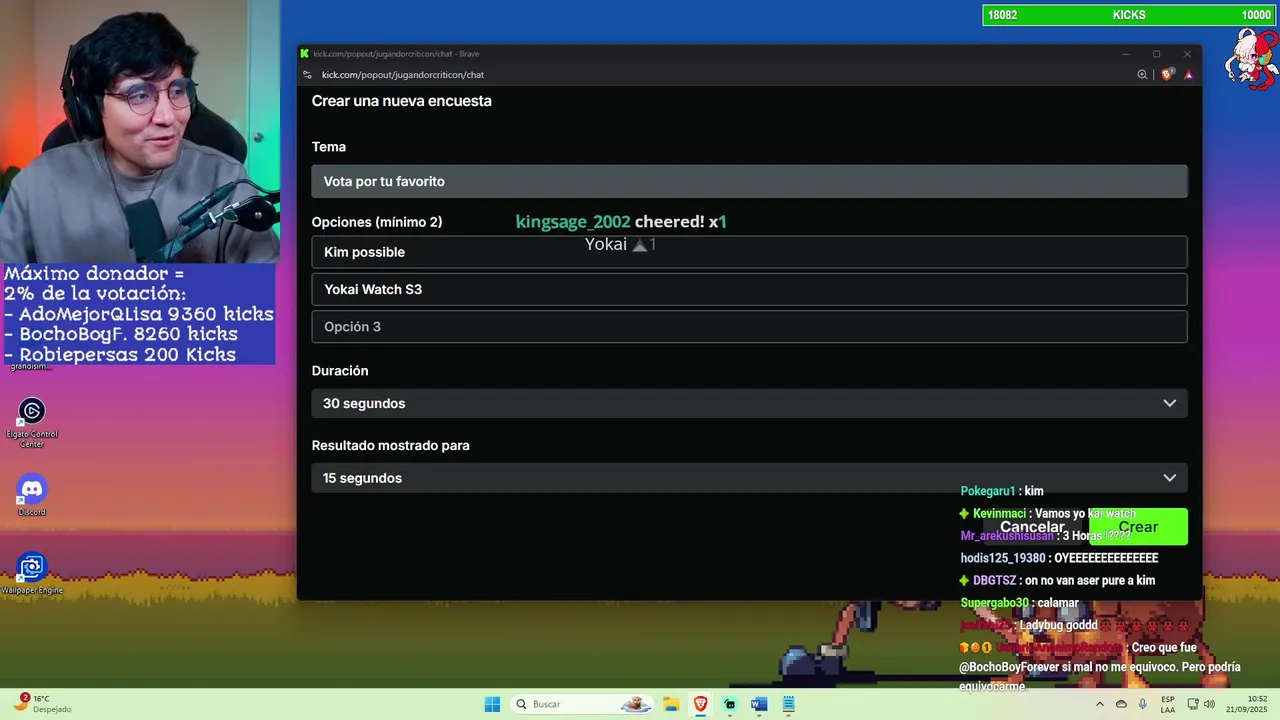This screenshot has width=1280, height=720.
Task: Click the 'Duración' label
Action: [340, 371]
